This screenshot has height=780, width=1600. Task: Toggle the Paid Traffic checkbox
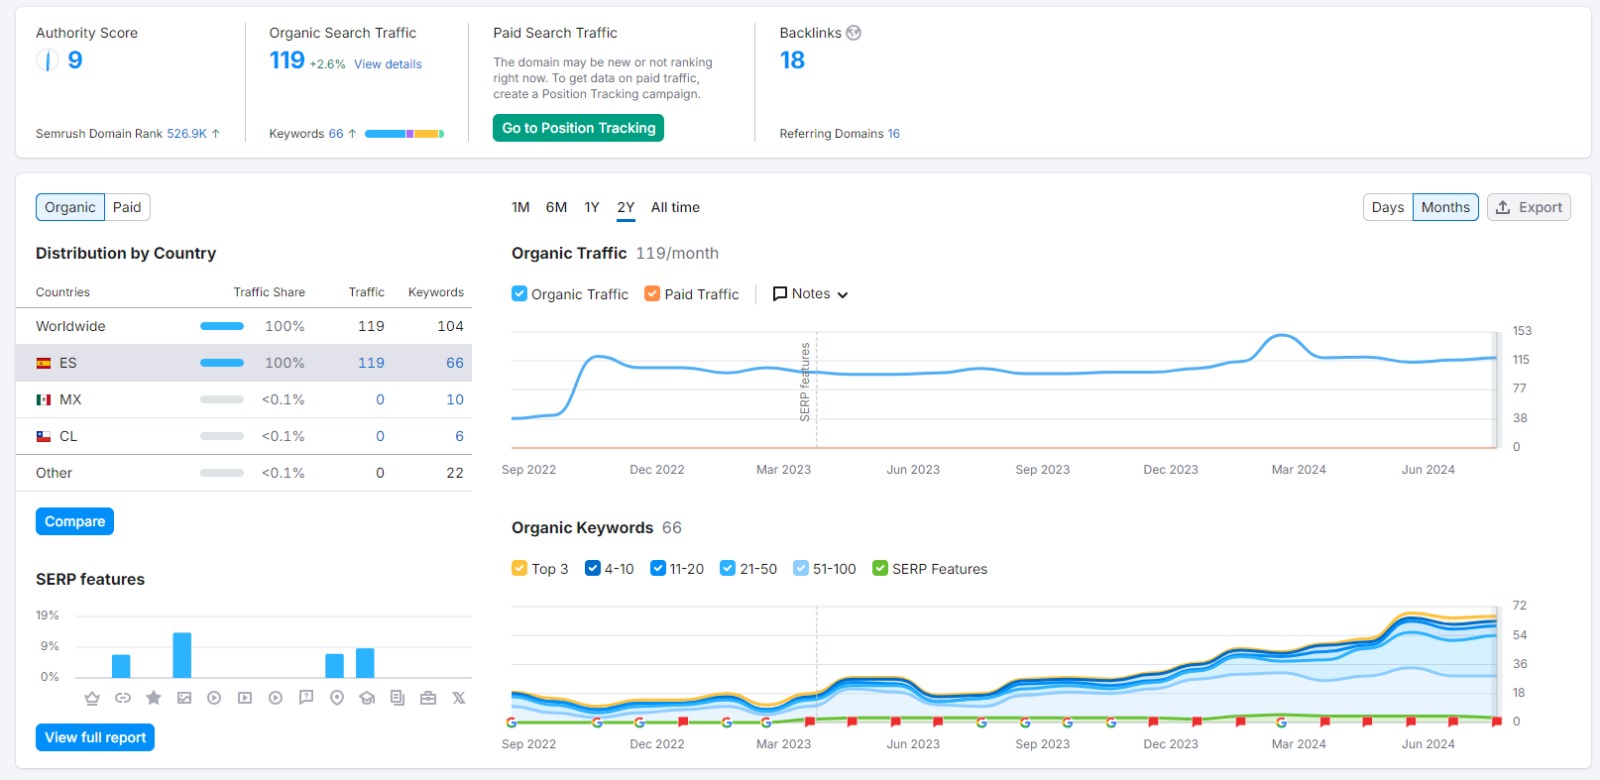[x=652, y=294]
